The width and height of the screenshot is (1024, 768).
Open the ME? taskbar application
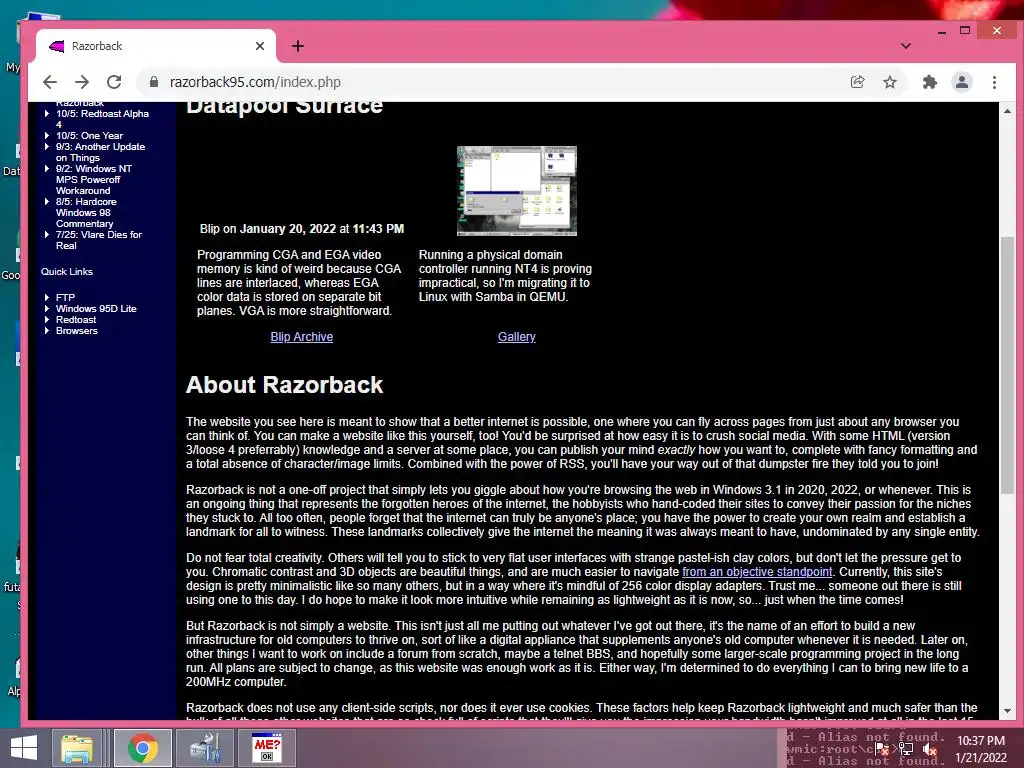click(x=267, y=748)
